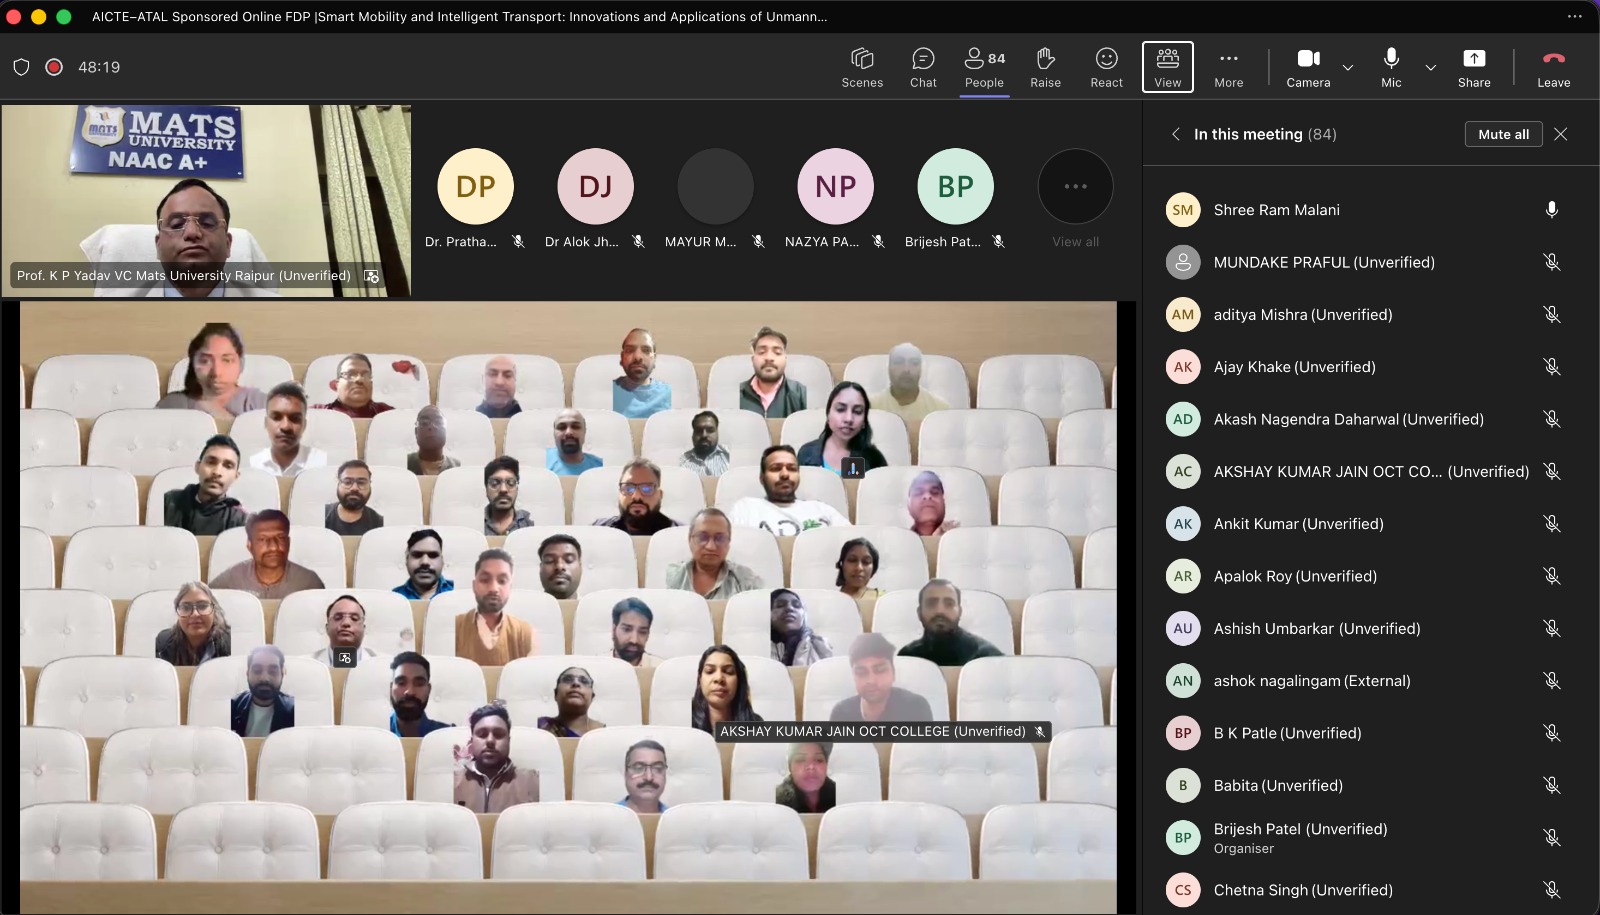Open the Chat panel
This screenshot has height=915, width=1600.
coord(923,67)
